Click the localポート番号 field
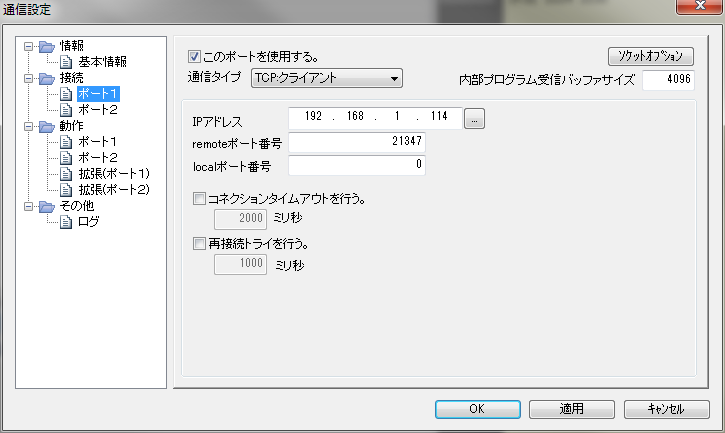Viewport: 725px width, 433px height. click(x=357, y=165)
